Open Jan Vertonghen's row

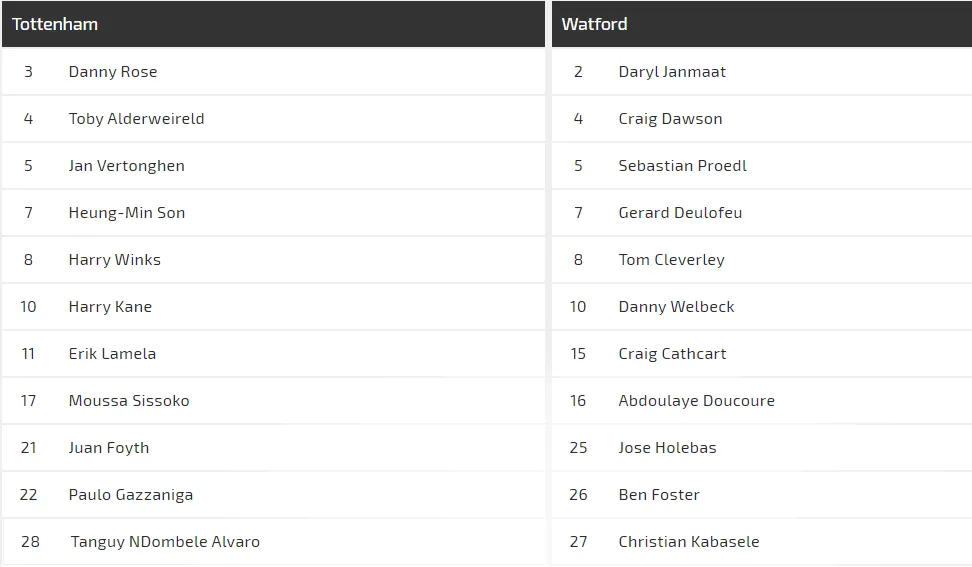click(x=126, y=166)
